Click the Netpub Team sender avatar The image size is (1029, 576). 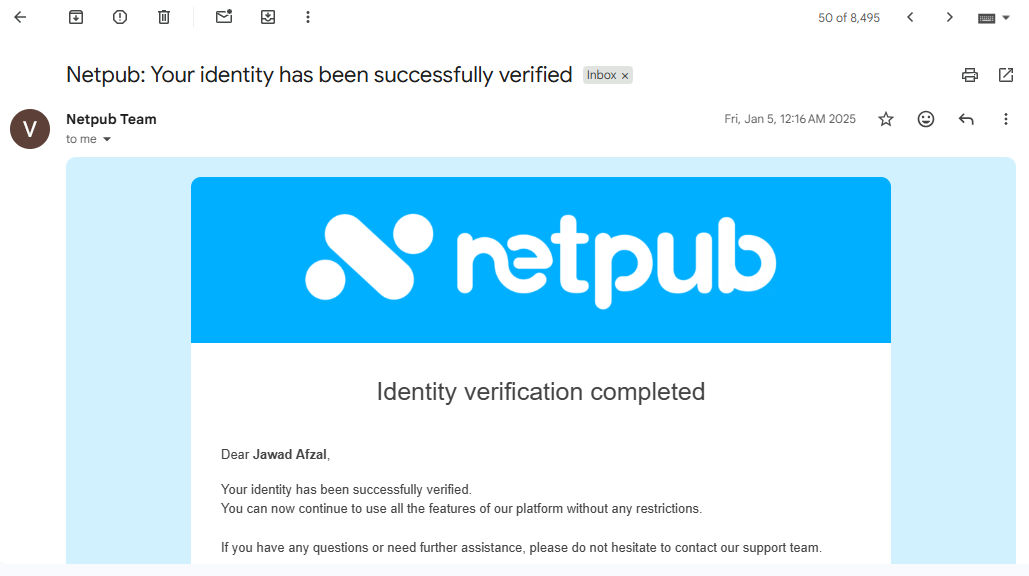pyautogui.click(x=30, y=129)
